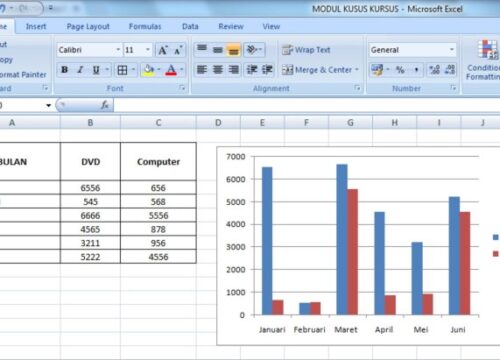Viewport: 500px width, 360px height.
Task: Click the Juni axis label in chart
Action: pyautogui.click(x=458, y=330)
